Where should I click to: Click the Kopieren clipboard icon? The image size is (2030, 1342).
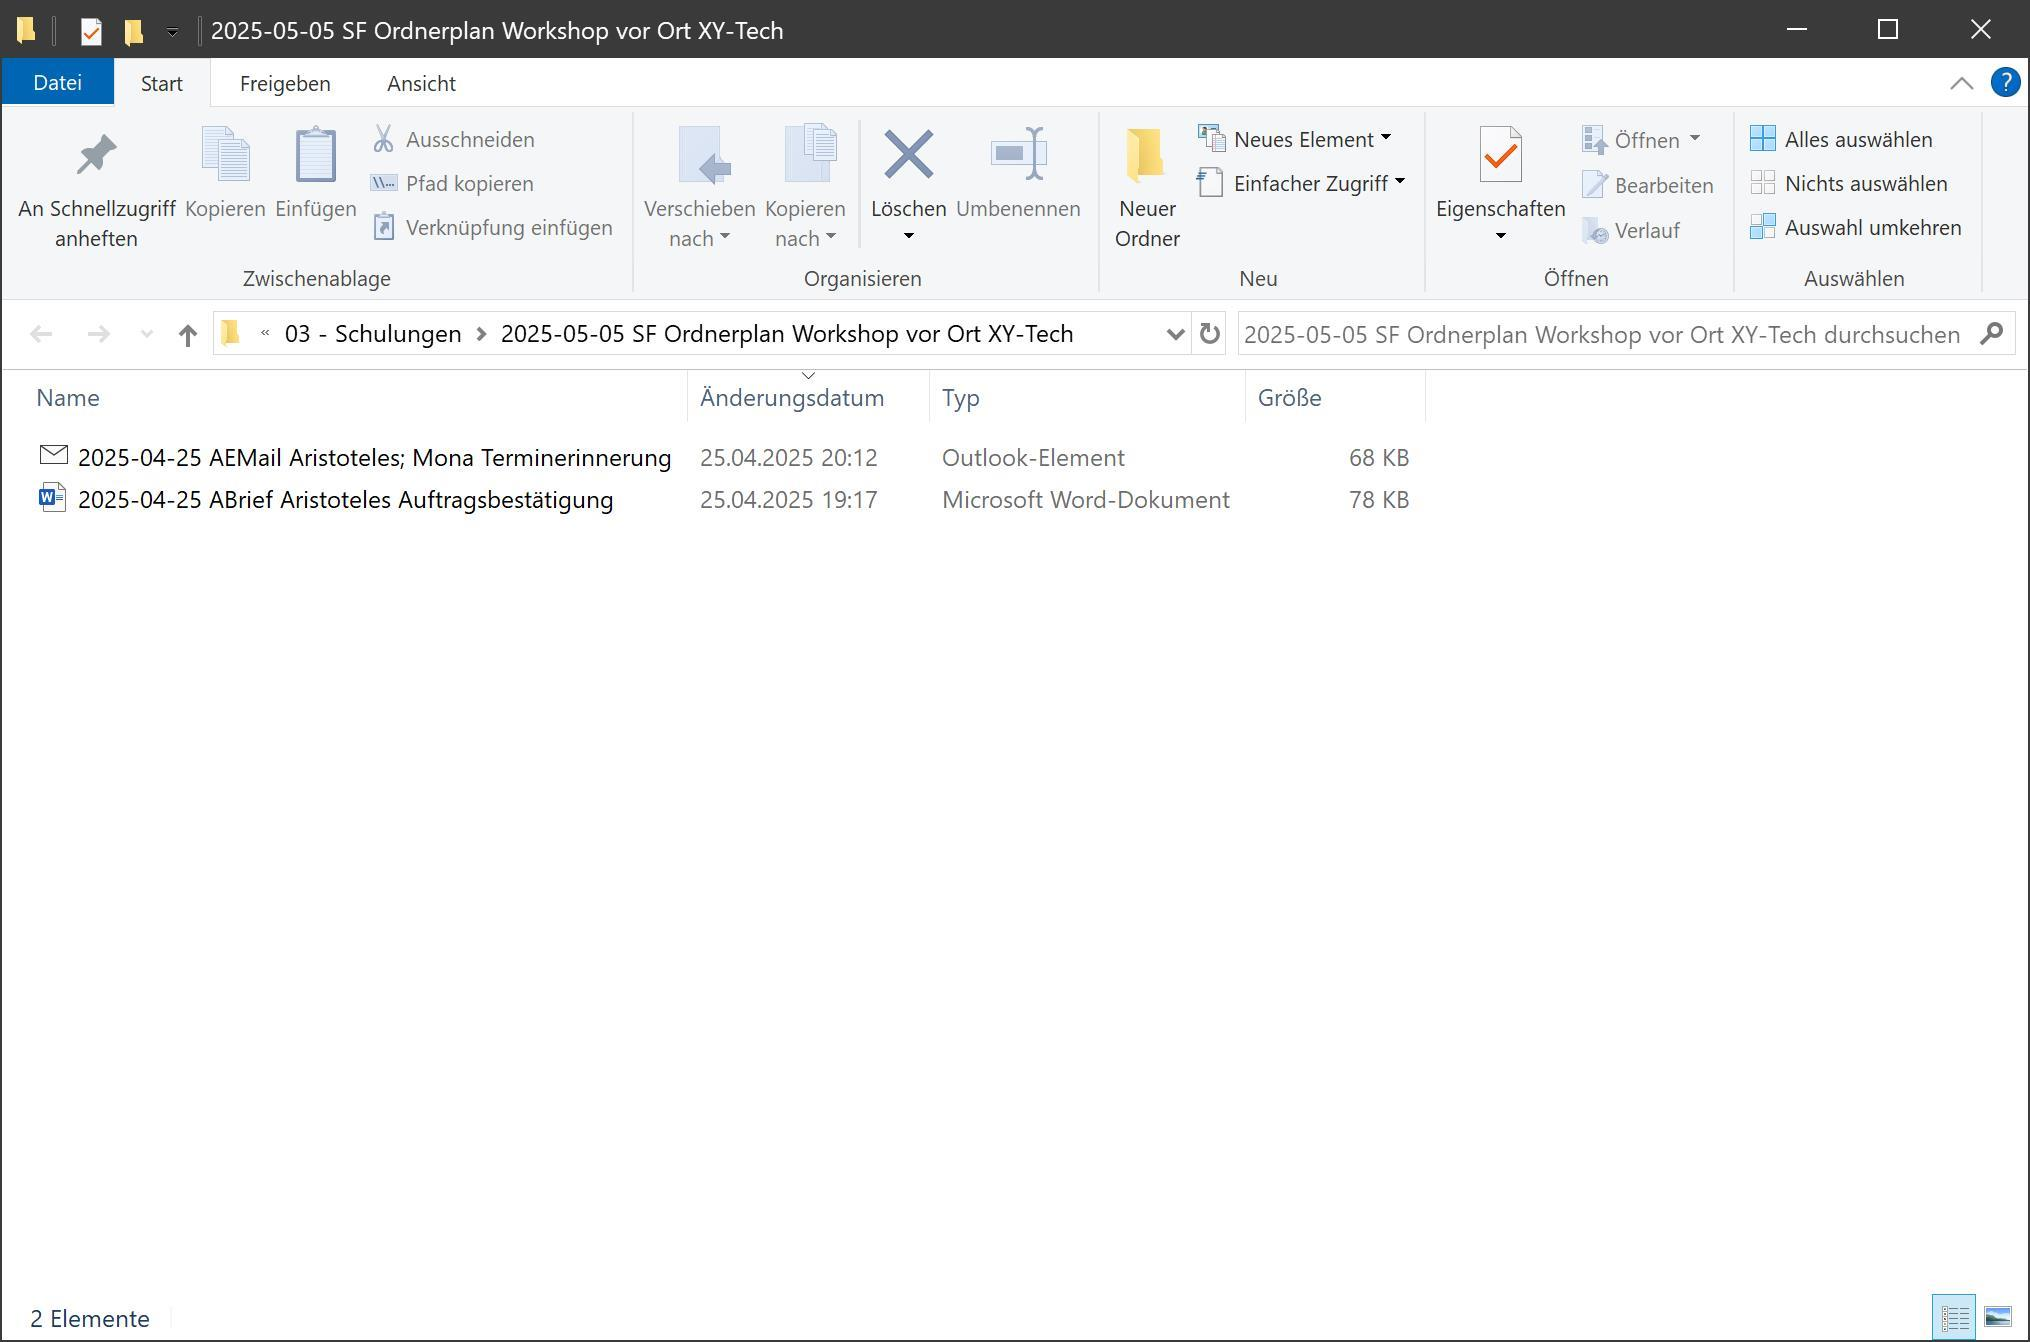(225, 155)
